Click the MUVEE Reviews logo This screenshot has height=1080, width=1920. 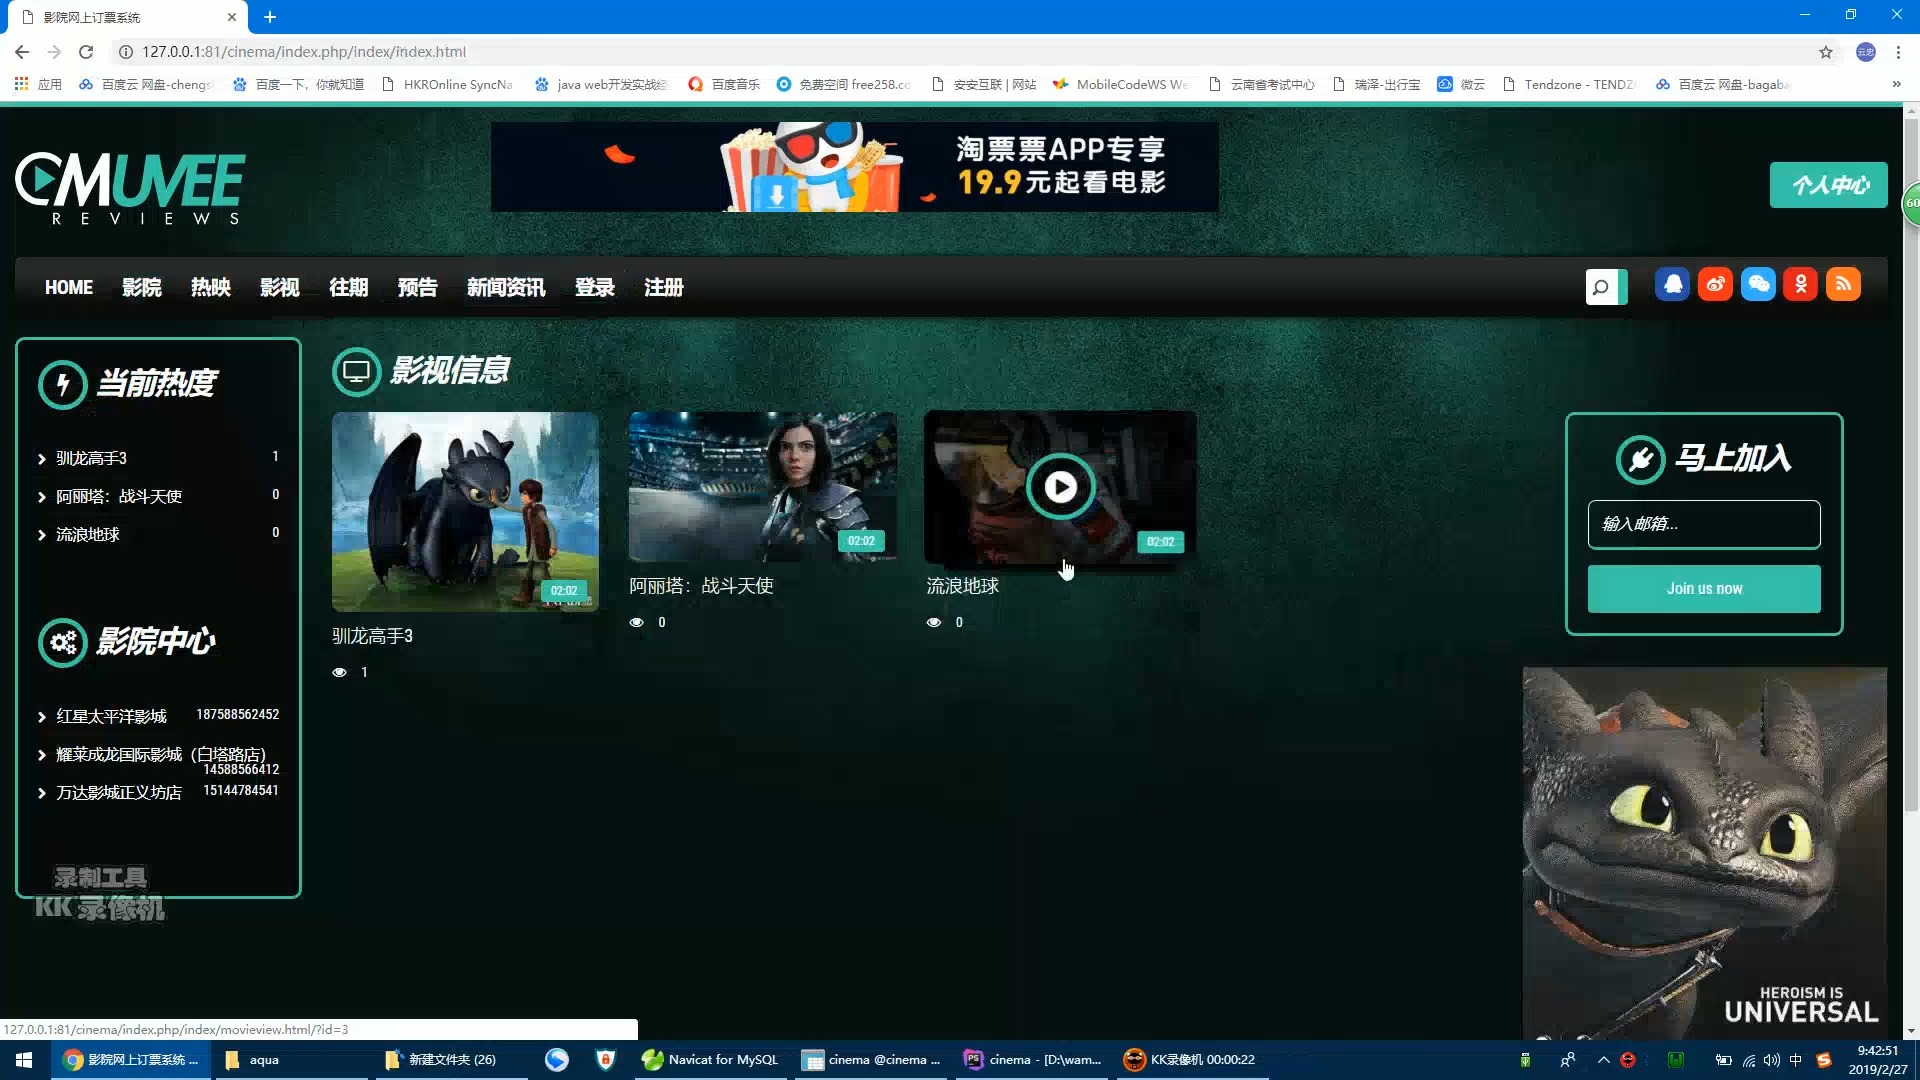click(x=130, y=188)
